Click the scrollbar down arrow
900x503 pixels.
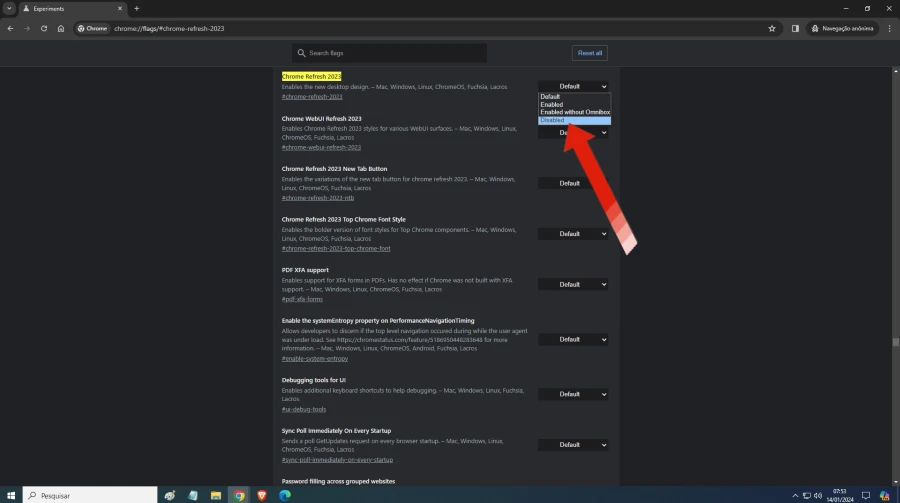pos(895,482)
